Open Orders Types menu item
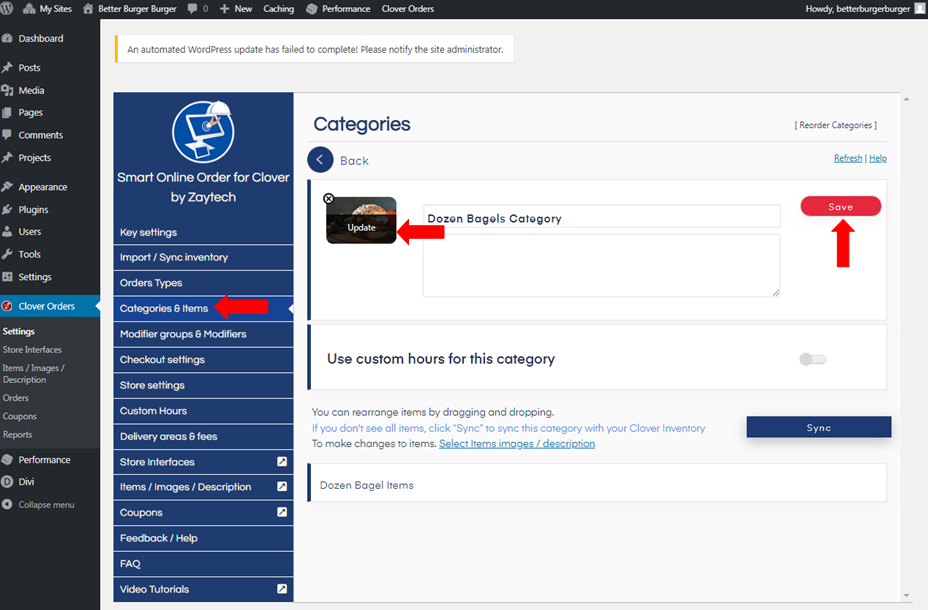 (203, 283)
